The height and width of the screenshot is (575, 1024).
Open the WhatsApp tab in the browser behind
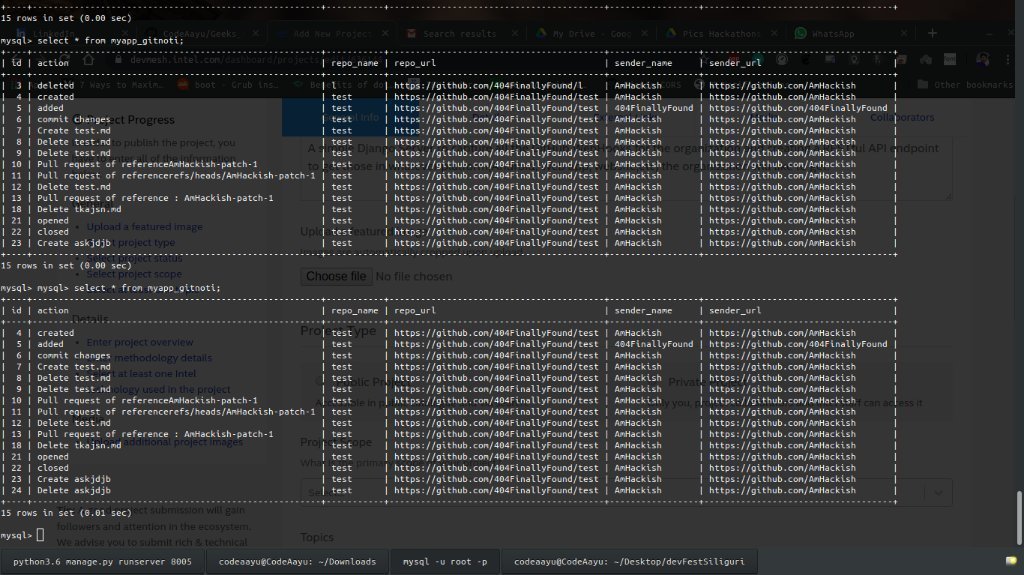click(x=833, y=33)
